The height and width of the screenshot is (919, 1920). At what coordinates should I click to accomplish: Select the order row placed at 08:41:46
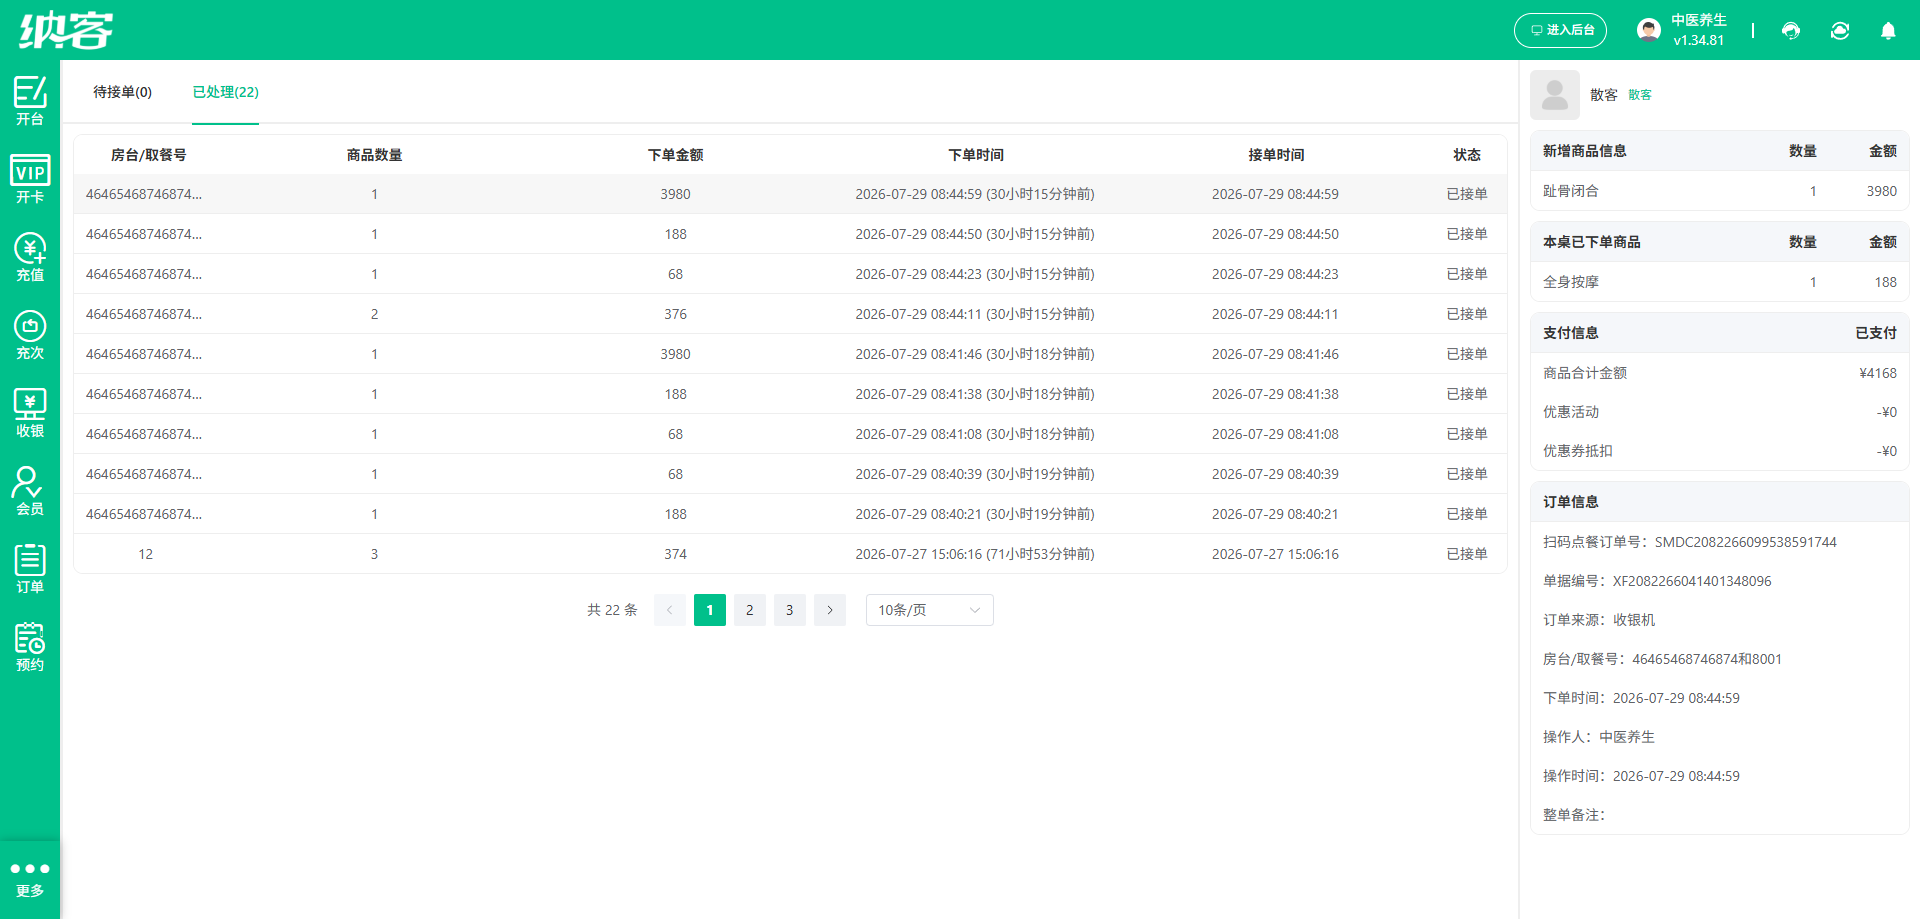(790, 354)
